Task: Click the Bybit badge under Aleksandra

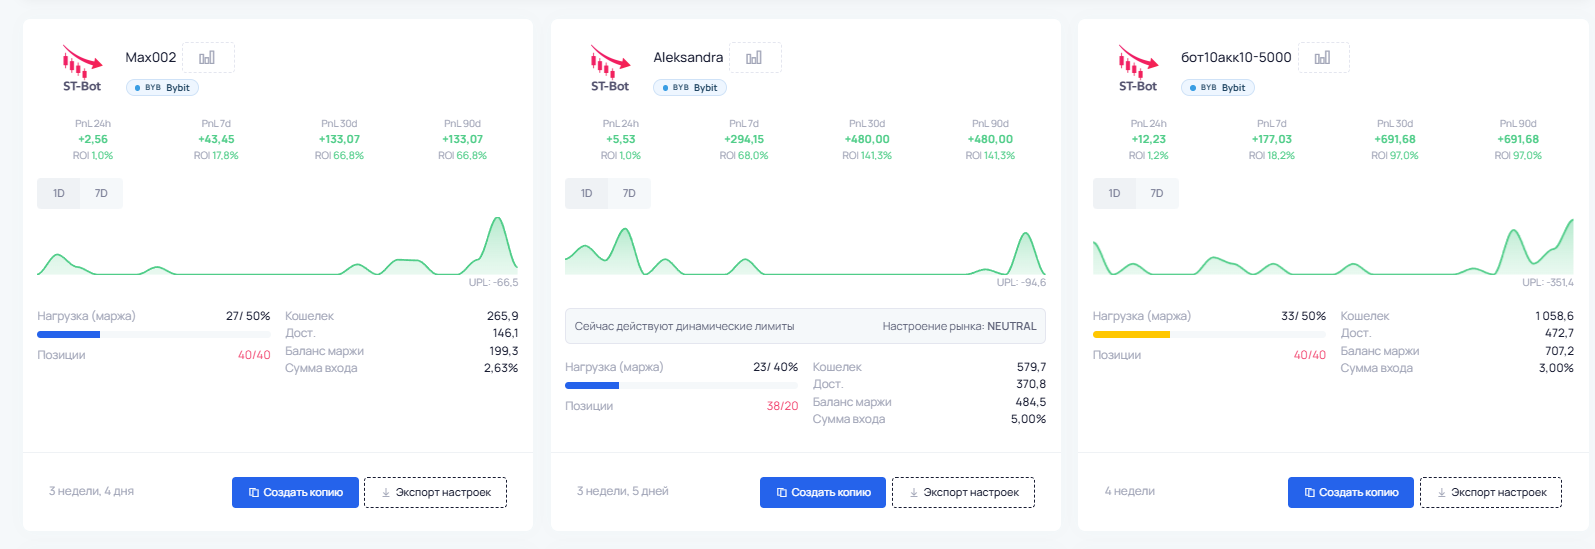Action: (690, 88)
